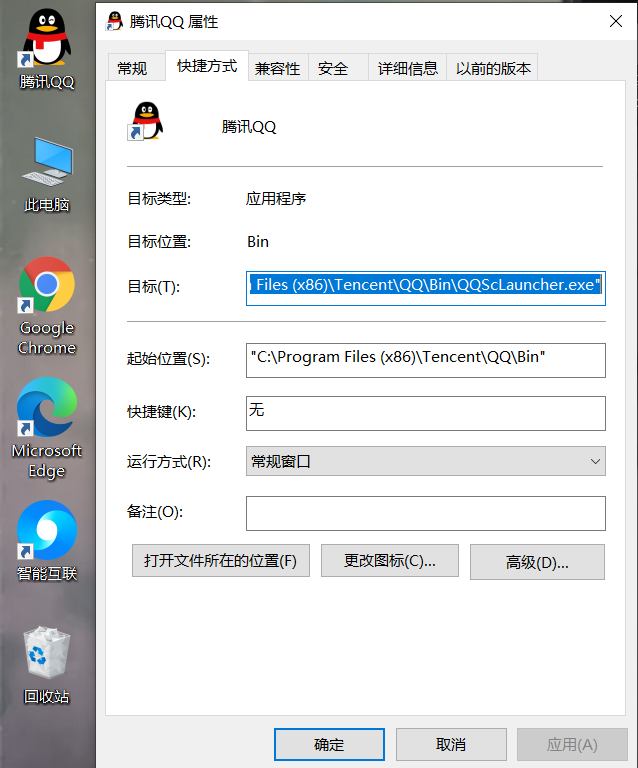Click the 目标(T) path input field
The image size is (638, 768).
425,288
